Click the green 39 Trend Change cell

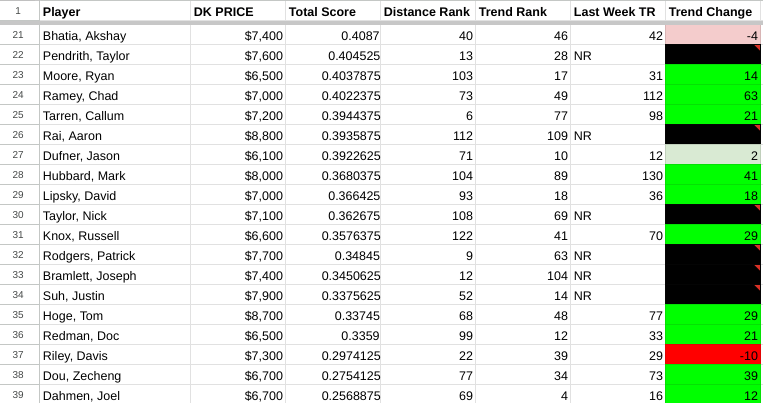(713, 375)
